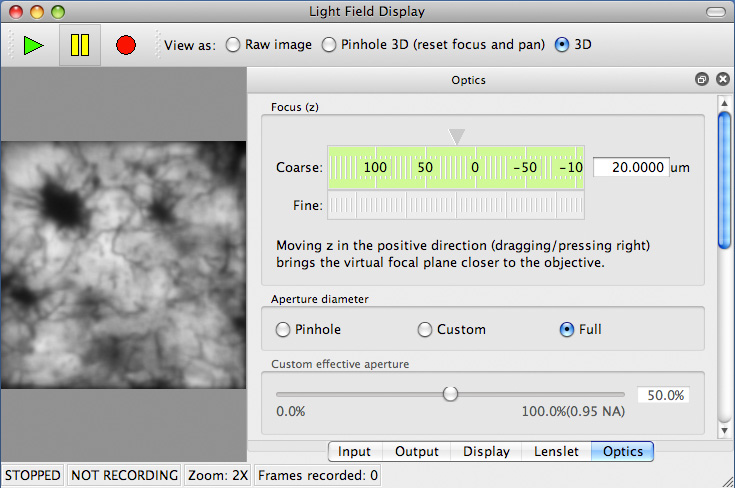Go to the Display tab
Screen dimensions: 735x488
486,452
